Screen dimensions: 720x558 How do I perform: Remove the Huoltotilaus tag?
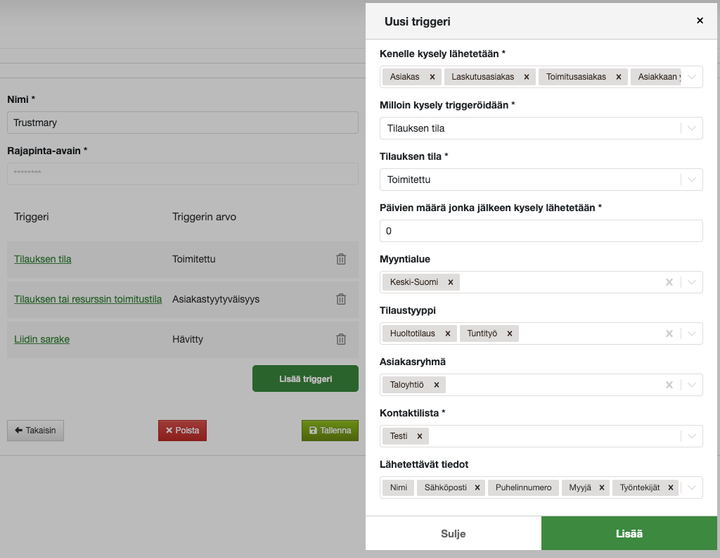click(447, 333)
